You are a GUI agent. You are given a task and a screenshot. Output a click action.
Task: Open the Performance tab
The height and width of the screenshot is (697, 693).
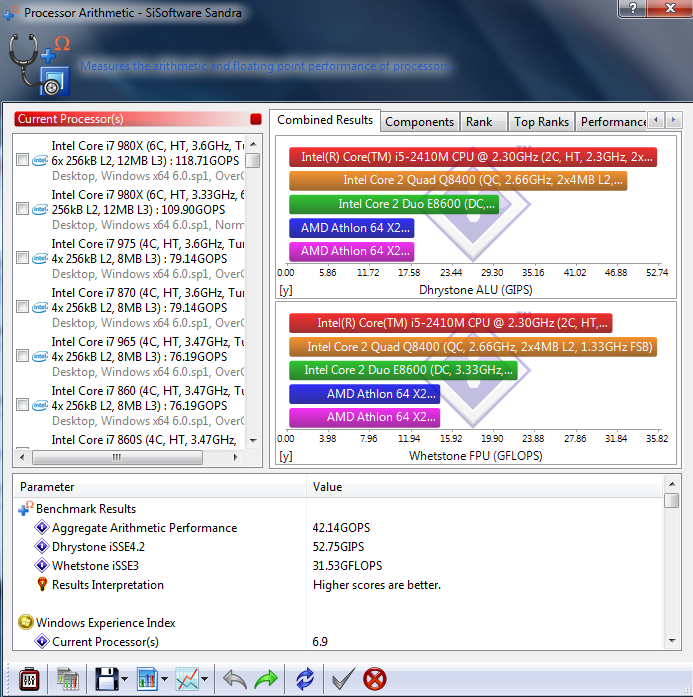611,122
